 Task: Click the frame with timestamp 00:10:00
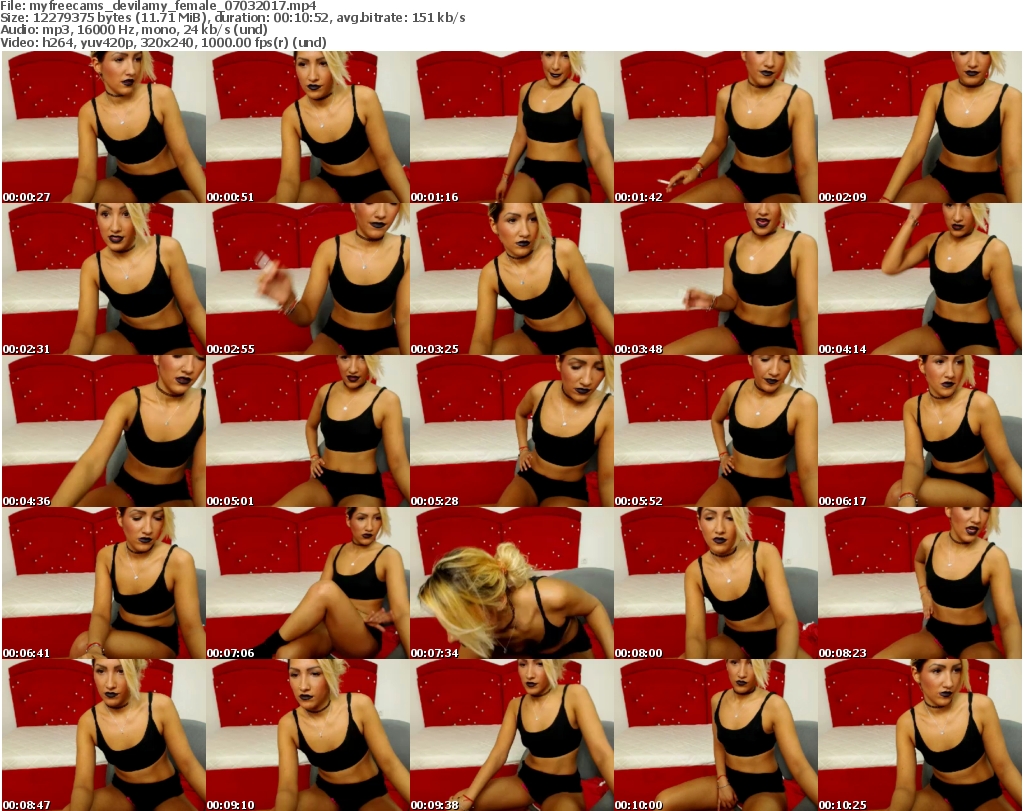[x=716, y=735]
